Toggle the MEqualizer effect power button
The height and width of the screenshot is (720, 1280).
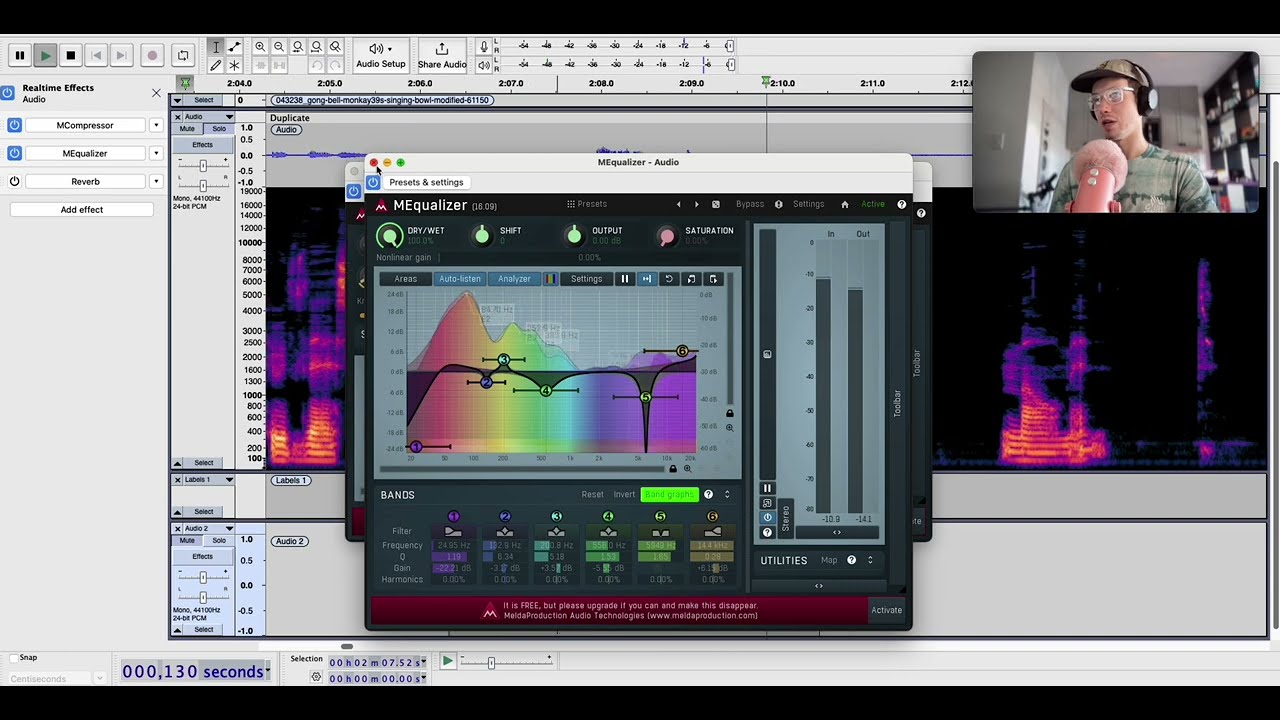click(x=14, y=153)
